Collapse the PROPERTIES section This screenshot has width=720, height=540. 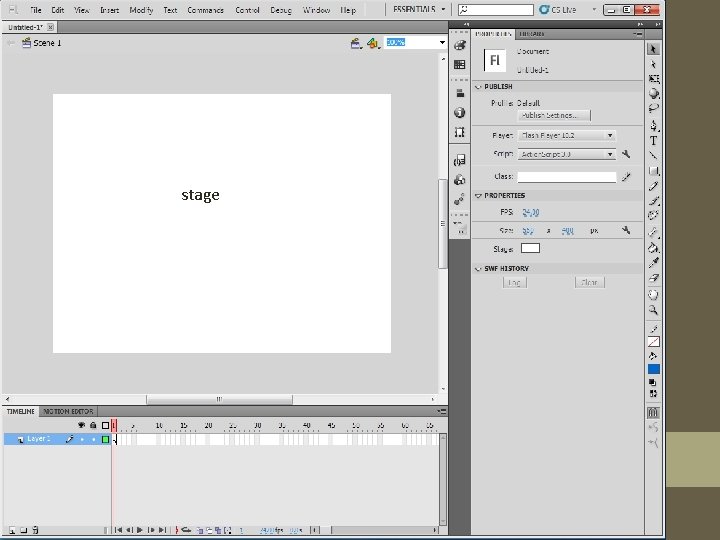(478, 196)
